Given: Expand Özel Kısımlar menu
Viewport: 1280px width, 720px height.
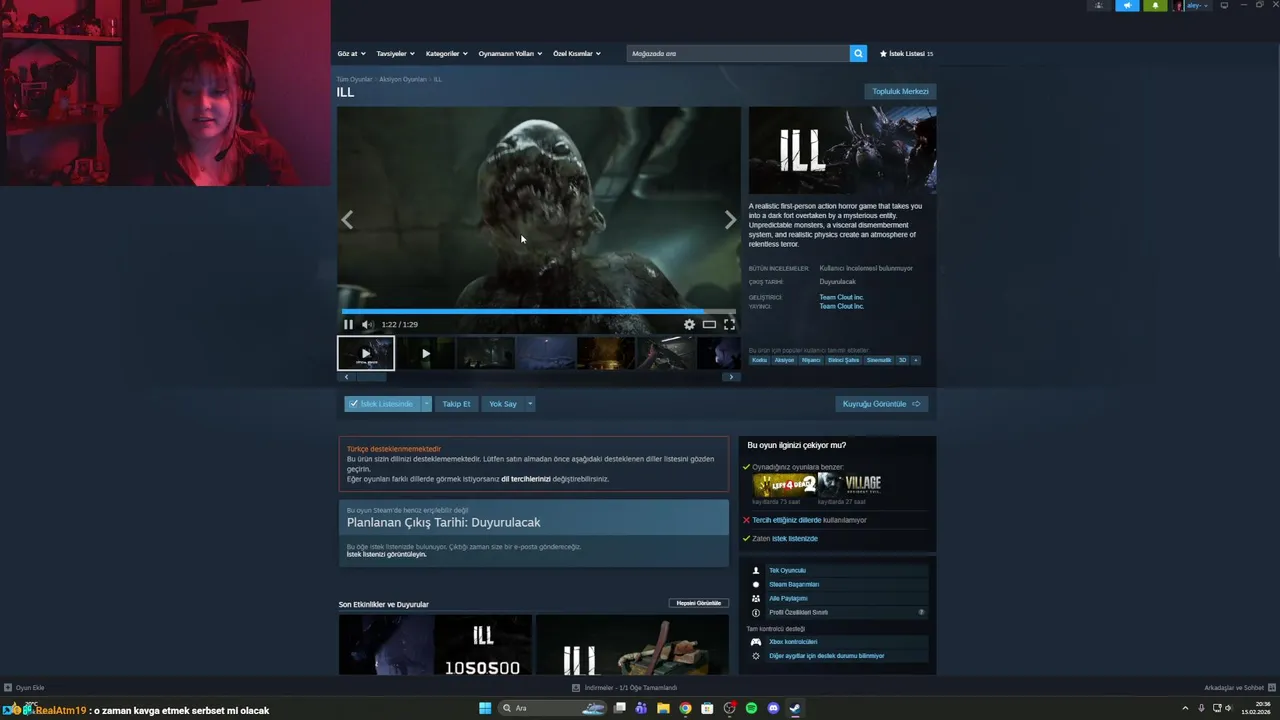Looking at the screenshot, I should [577, 53].
